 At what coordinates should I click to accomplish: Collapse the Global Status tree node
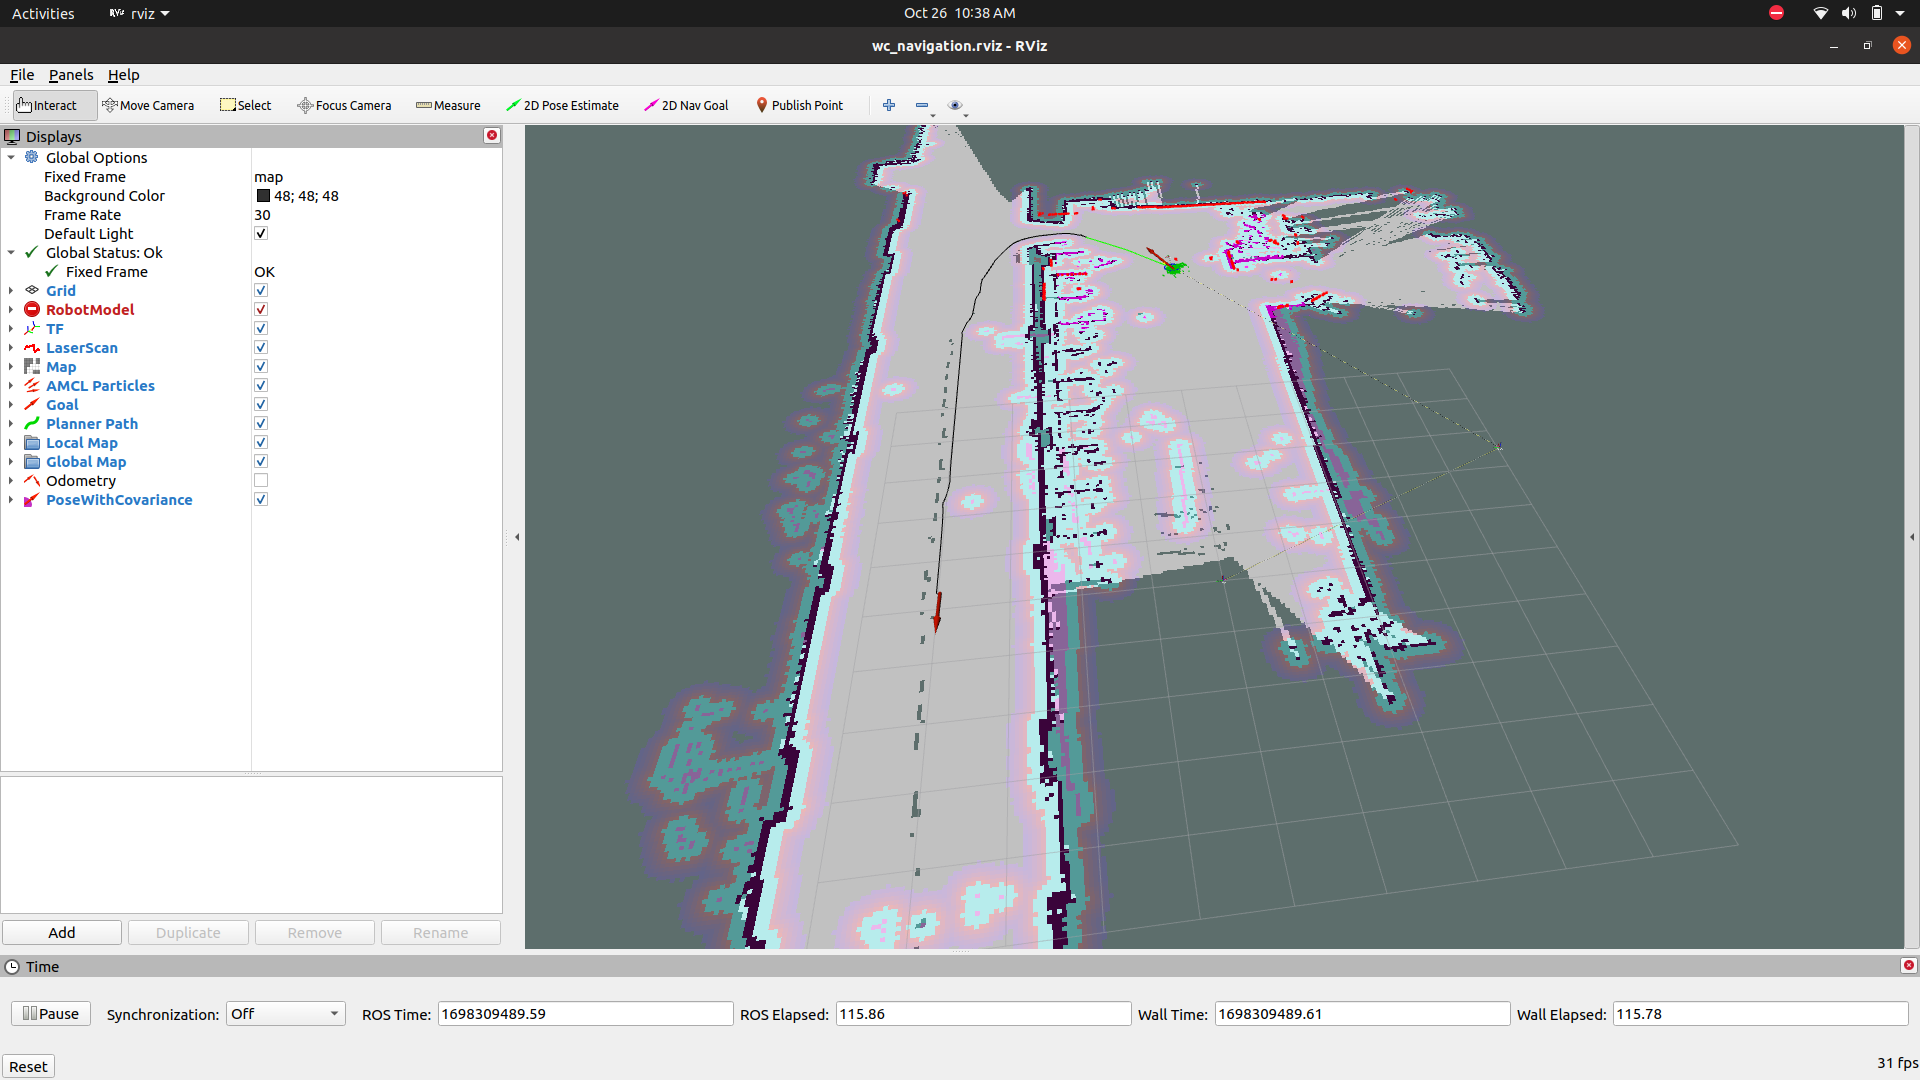point(11,252)
